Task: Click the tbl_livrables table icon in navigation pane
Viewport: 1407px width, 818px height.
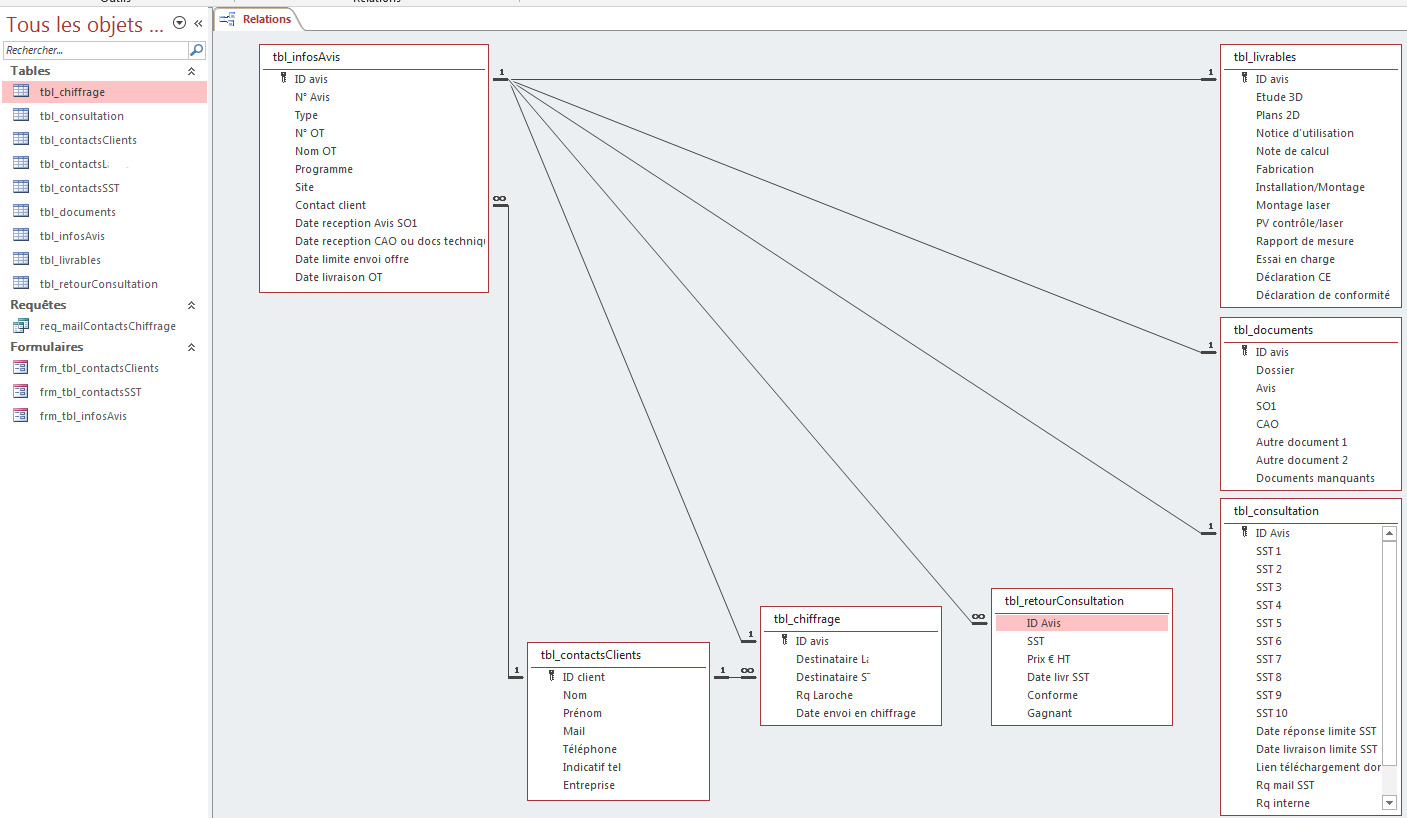Action: click(x=21, y=260)
